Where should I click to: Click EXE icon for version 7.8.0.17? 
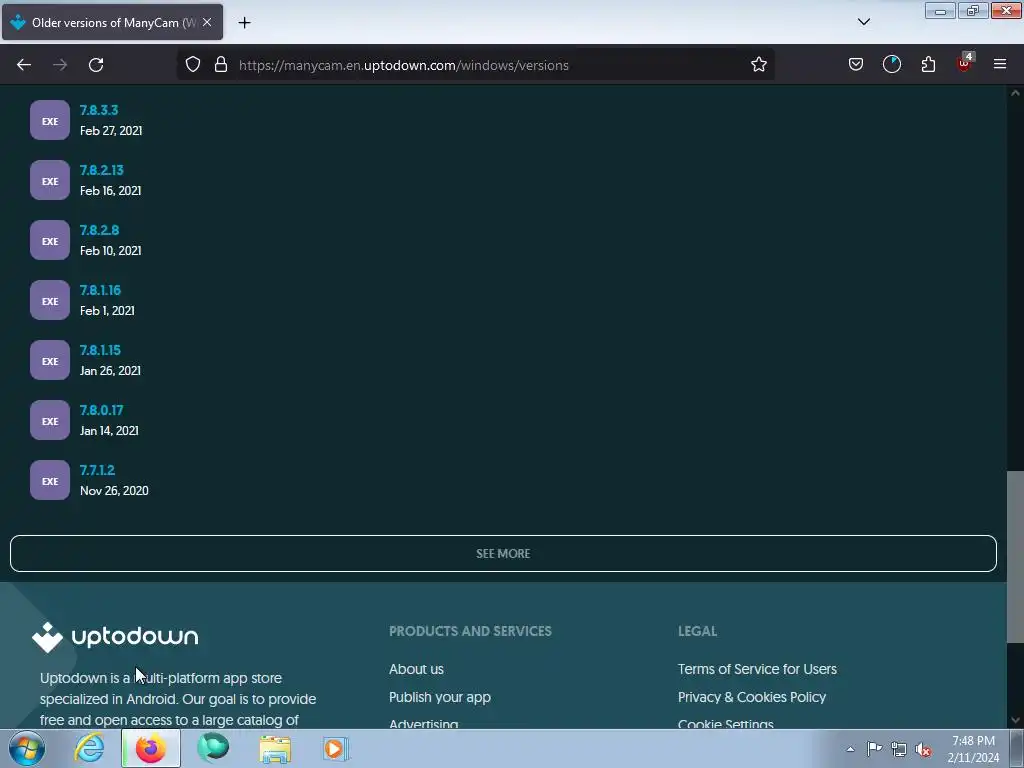(50, 421)
